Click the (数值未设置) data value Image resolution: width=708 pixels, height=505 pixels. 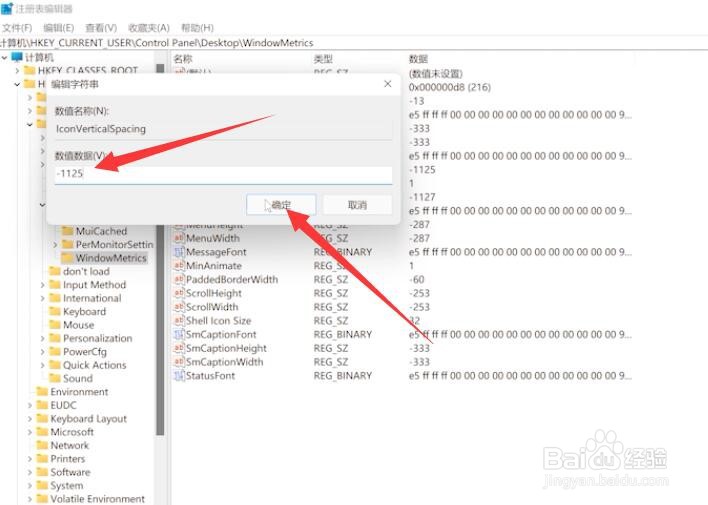(436, 74)
